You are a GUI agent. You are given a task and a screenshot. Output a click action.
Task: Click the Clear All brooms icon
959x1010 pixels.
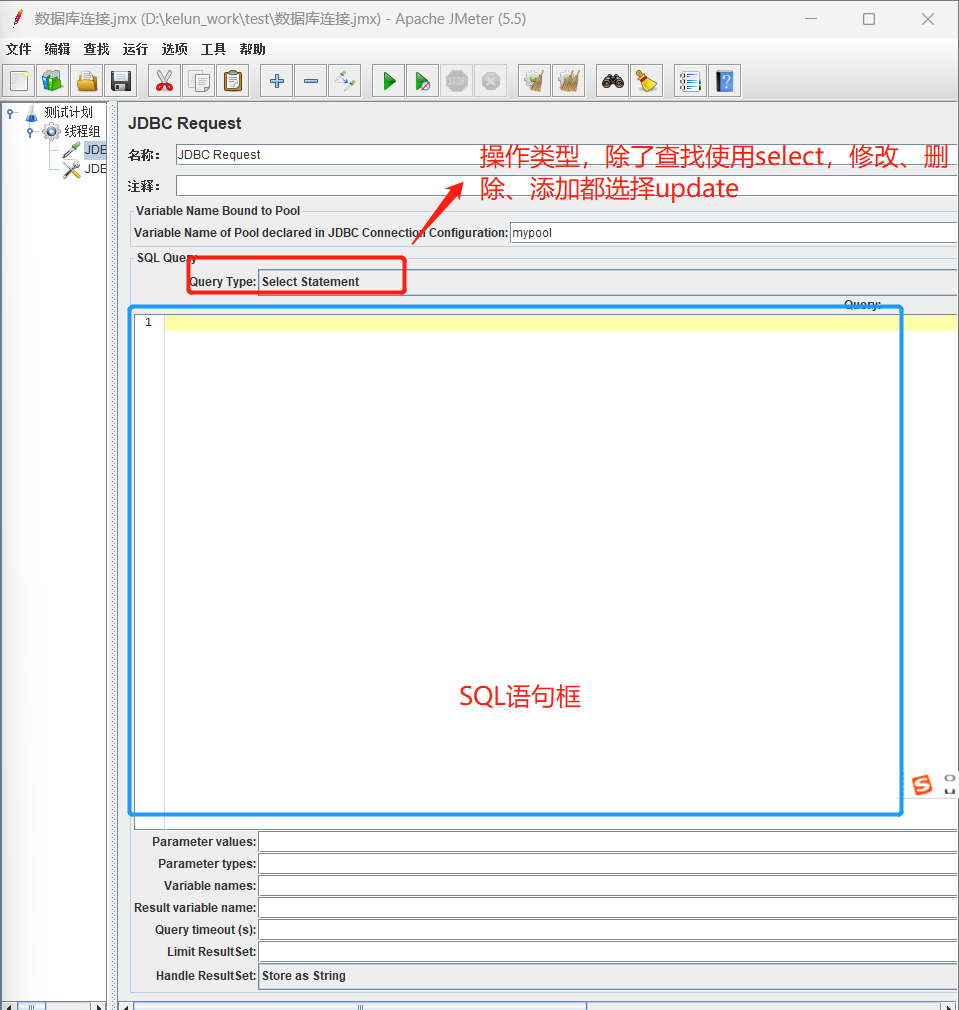pos(569,81)
